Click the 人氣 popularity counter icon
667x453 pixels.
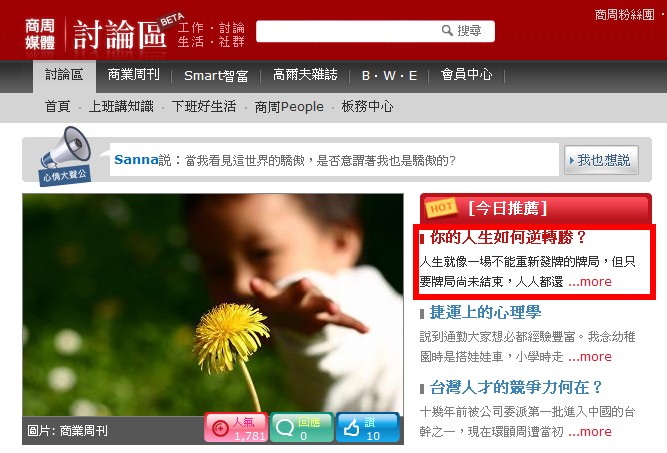coord(220,428)
